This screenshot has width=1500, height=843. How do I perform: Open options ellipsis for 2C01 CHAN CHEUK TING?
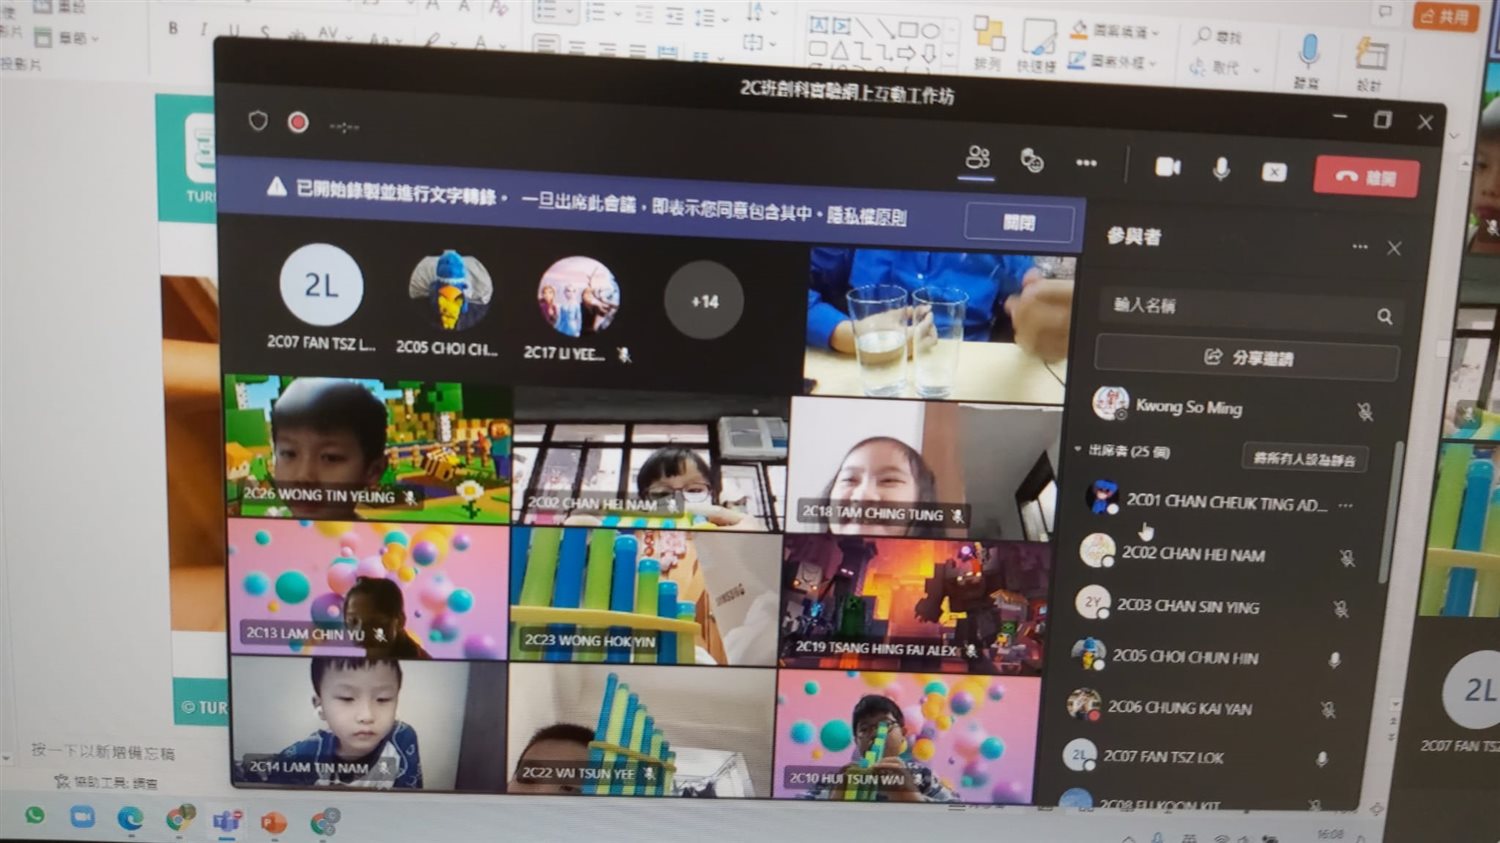(1345, 506)
